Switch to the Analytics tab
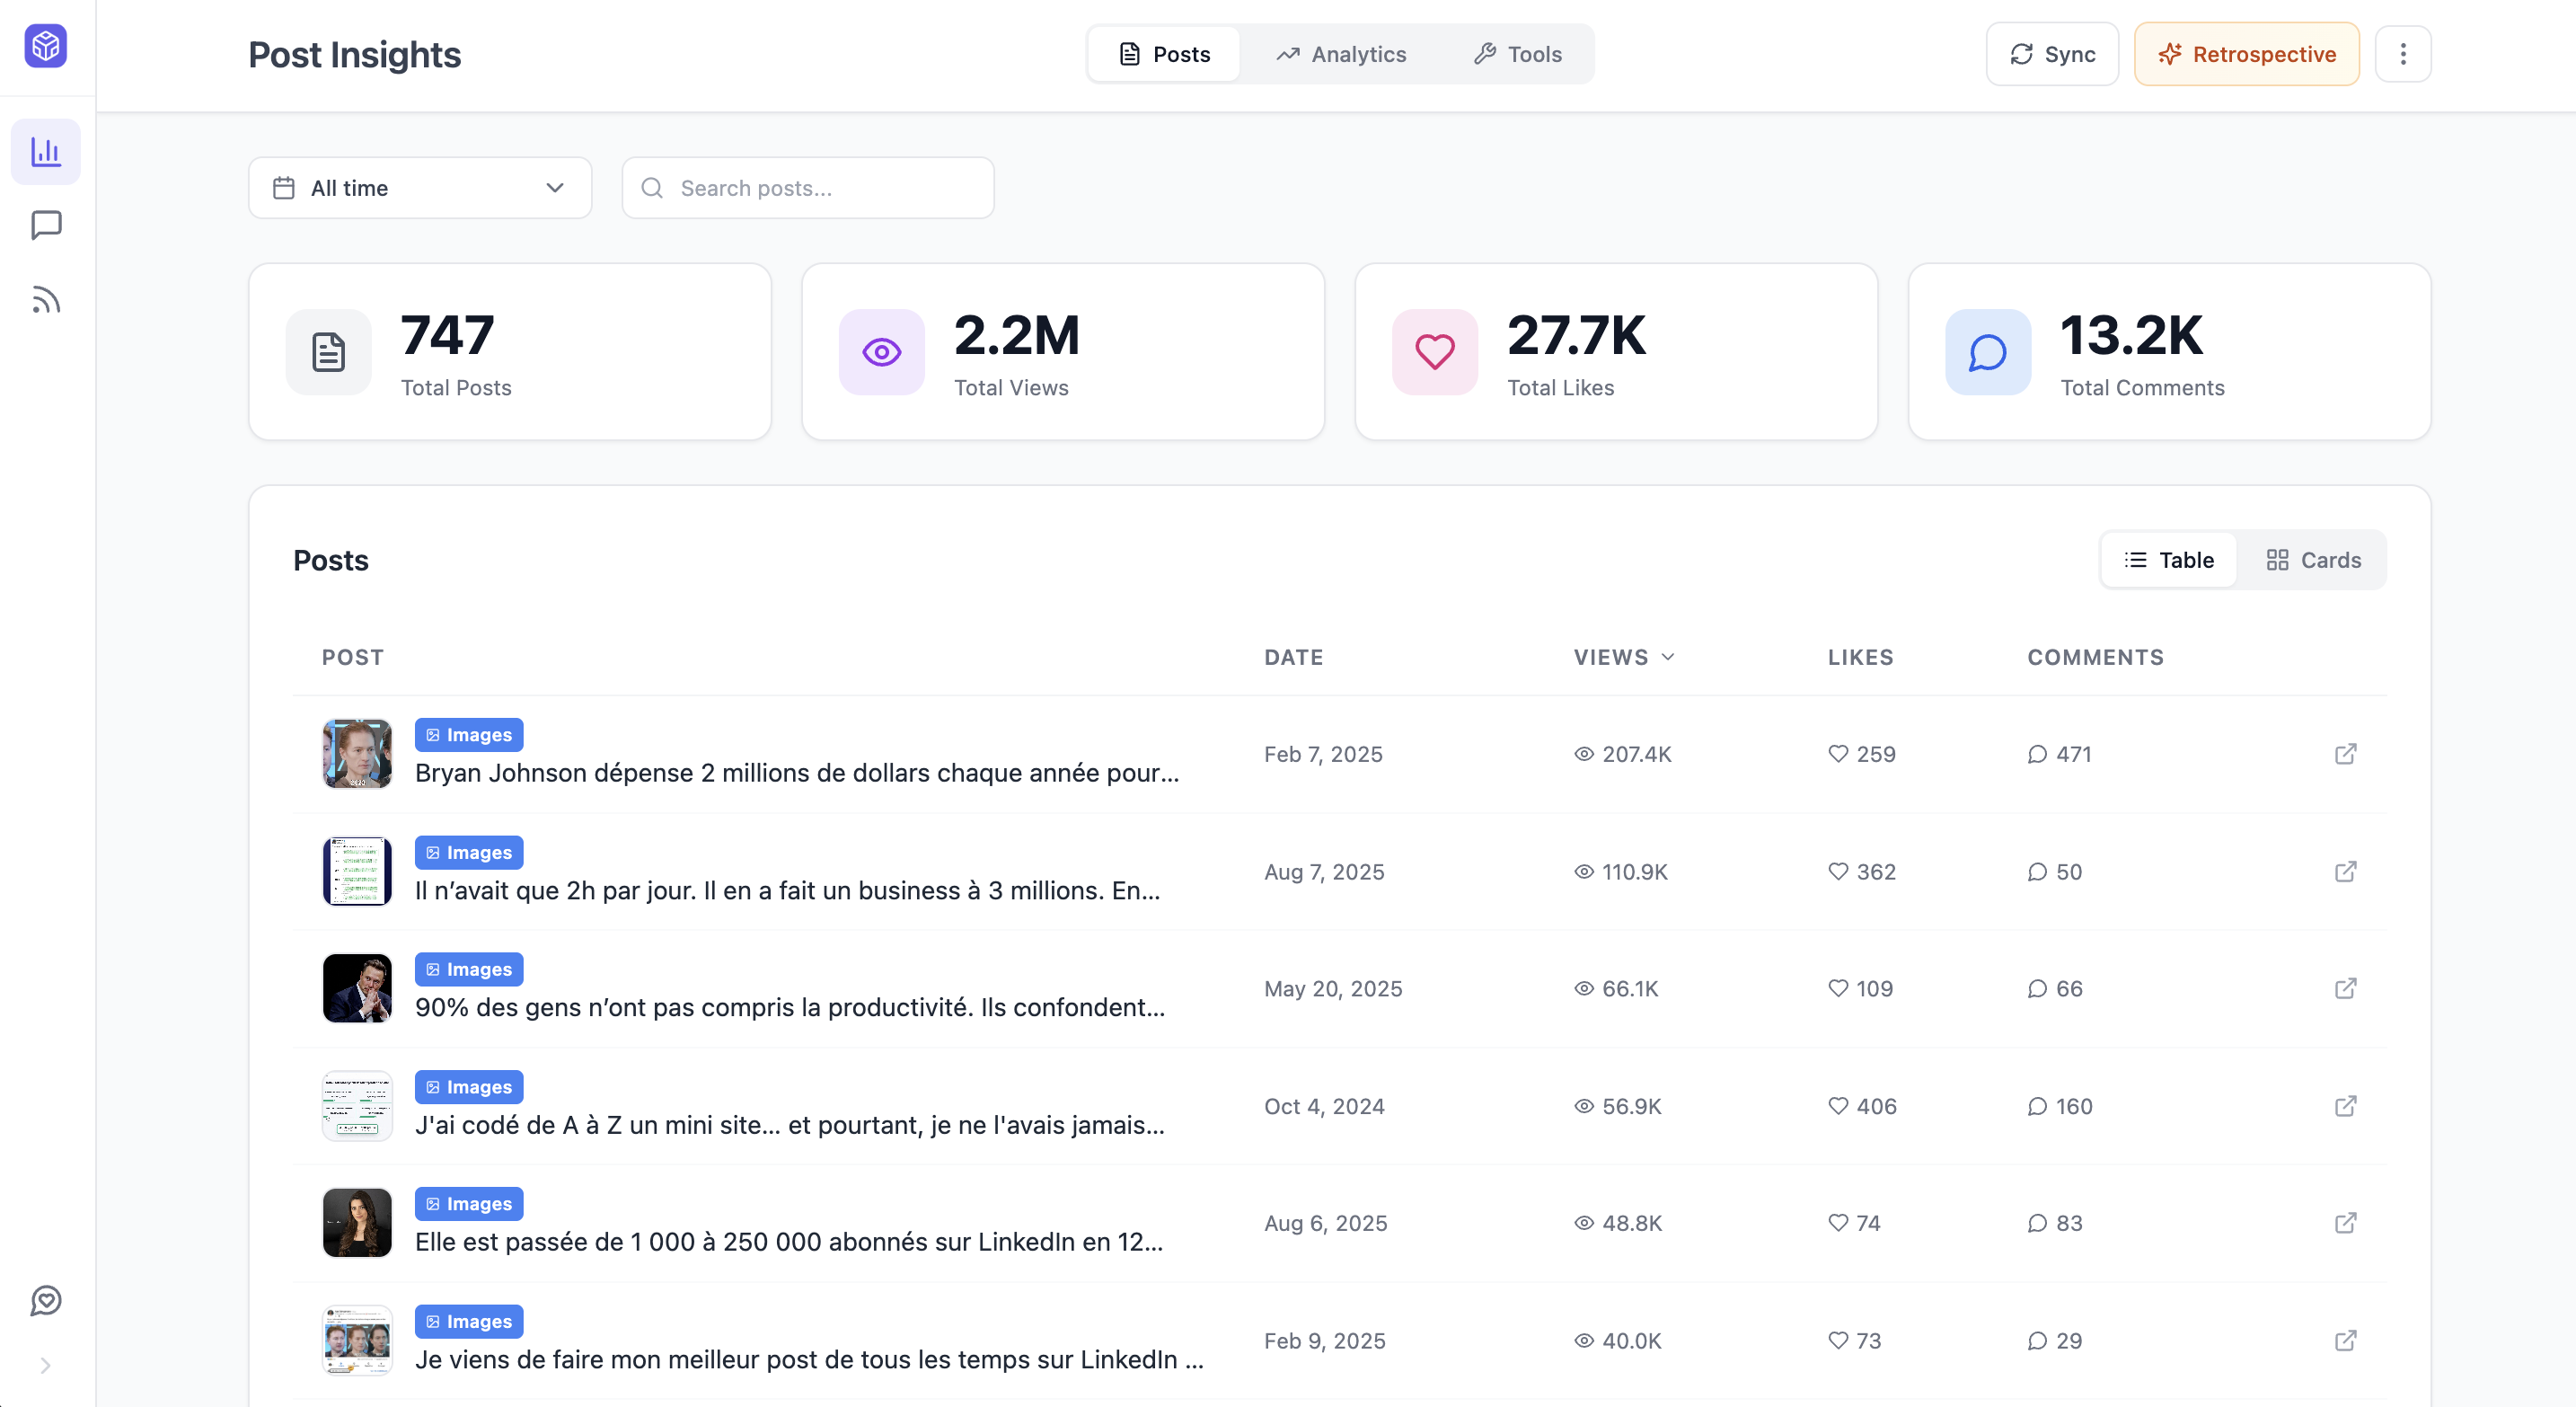 1341,54
